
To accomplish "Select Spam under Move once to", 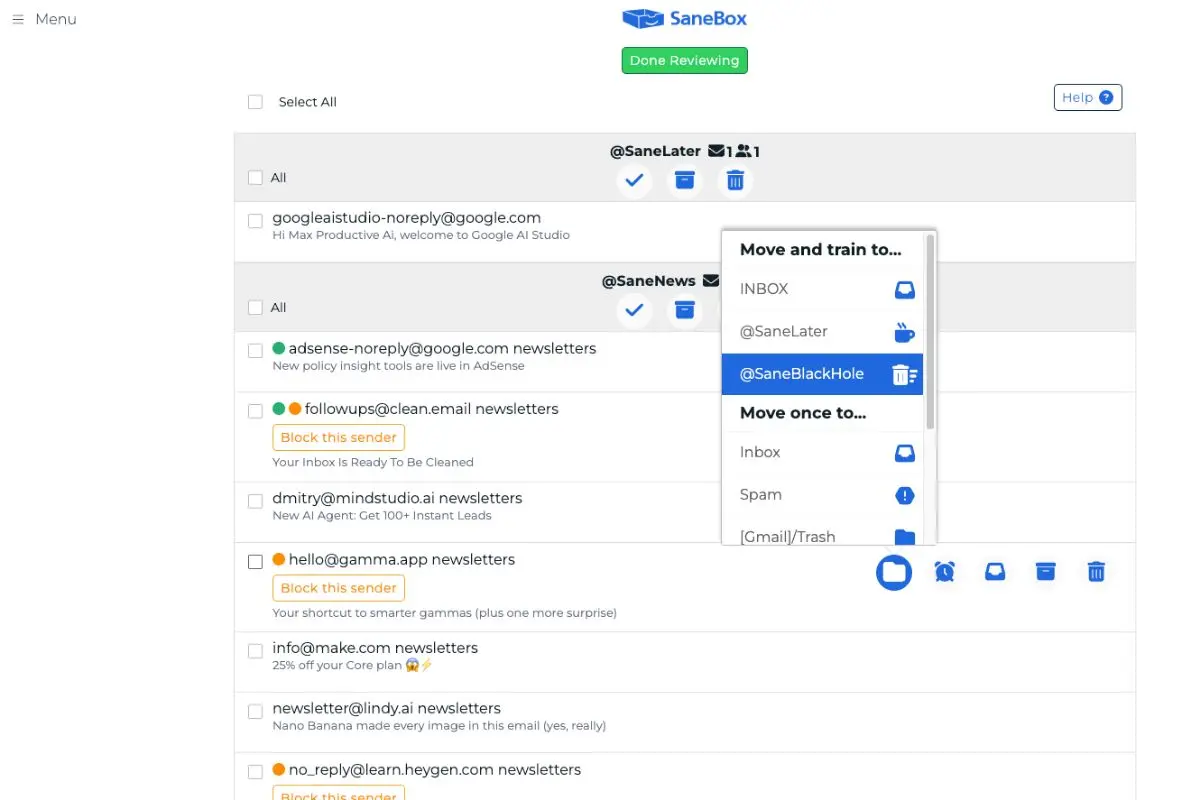I will point(822,495).
